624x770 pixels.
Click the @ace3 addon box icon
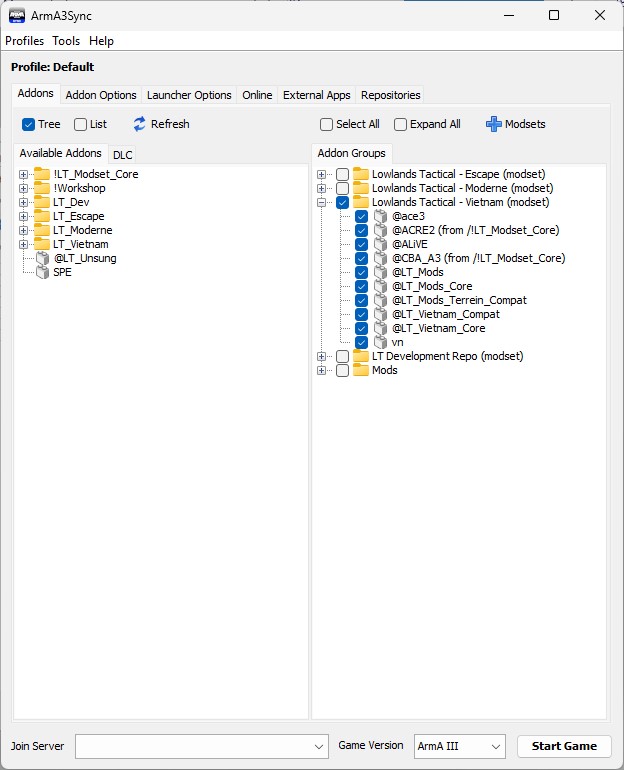(380, 216)
